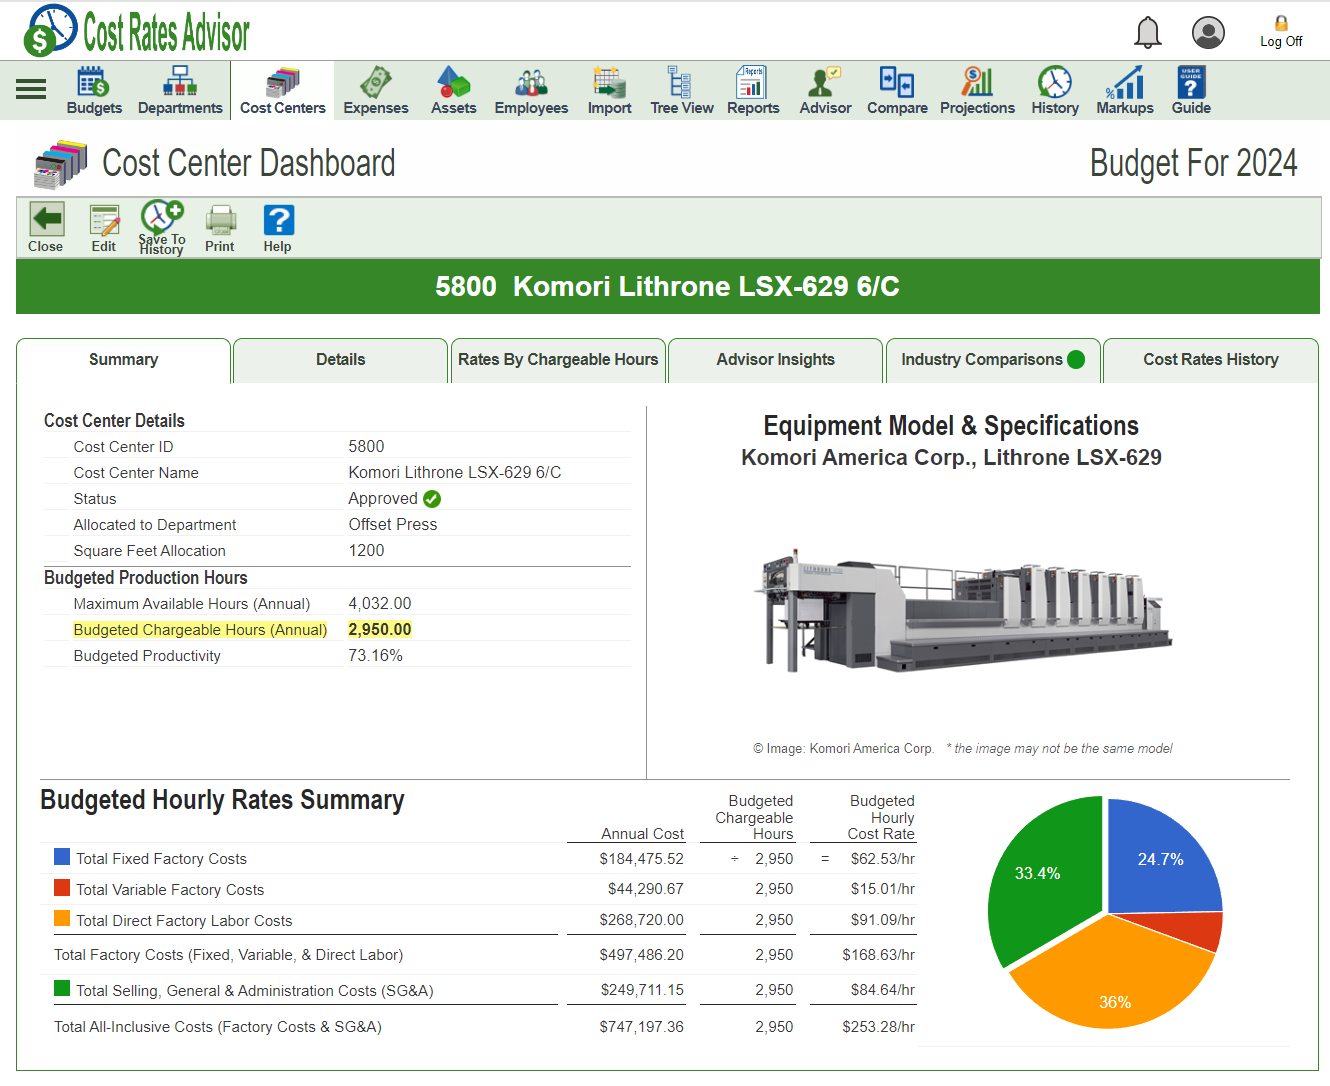The width and height of the screenshot is (1330, 1086).
Task: Click the $497,486.20 total factory cost
Action: click(x=642, y=955)
